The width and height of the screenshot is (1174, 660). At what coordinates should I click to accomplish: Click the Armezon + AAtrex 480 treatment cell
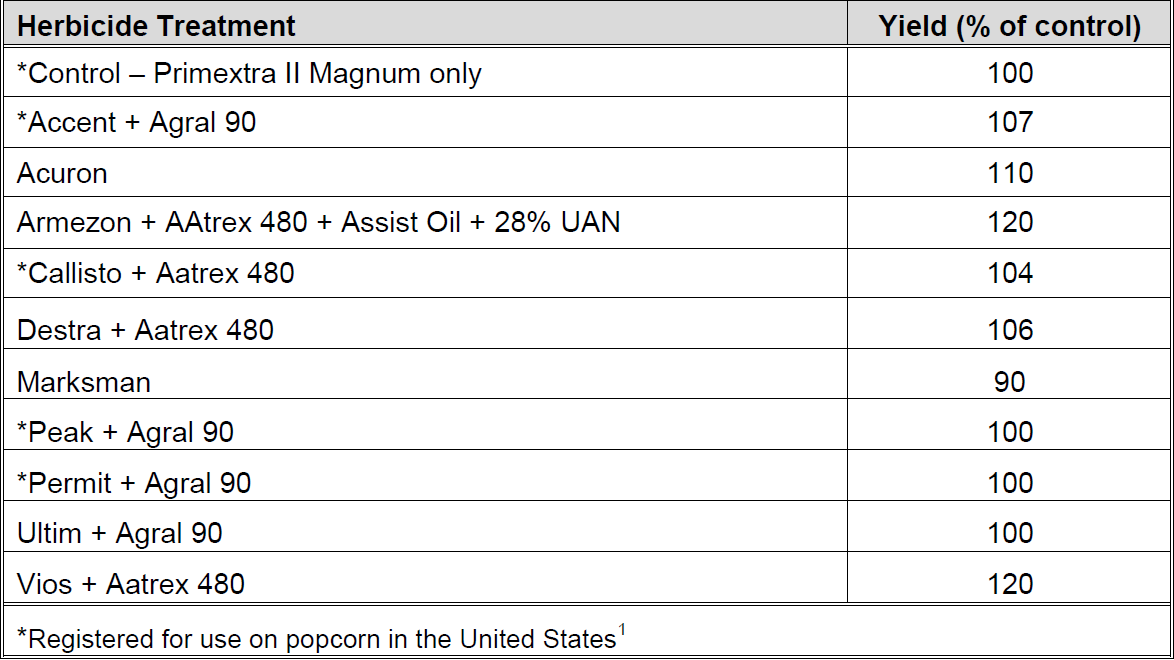pyautogui.click(x=318, y=222)
